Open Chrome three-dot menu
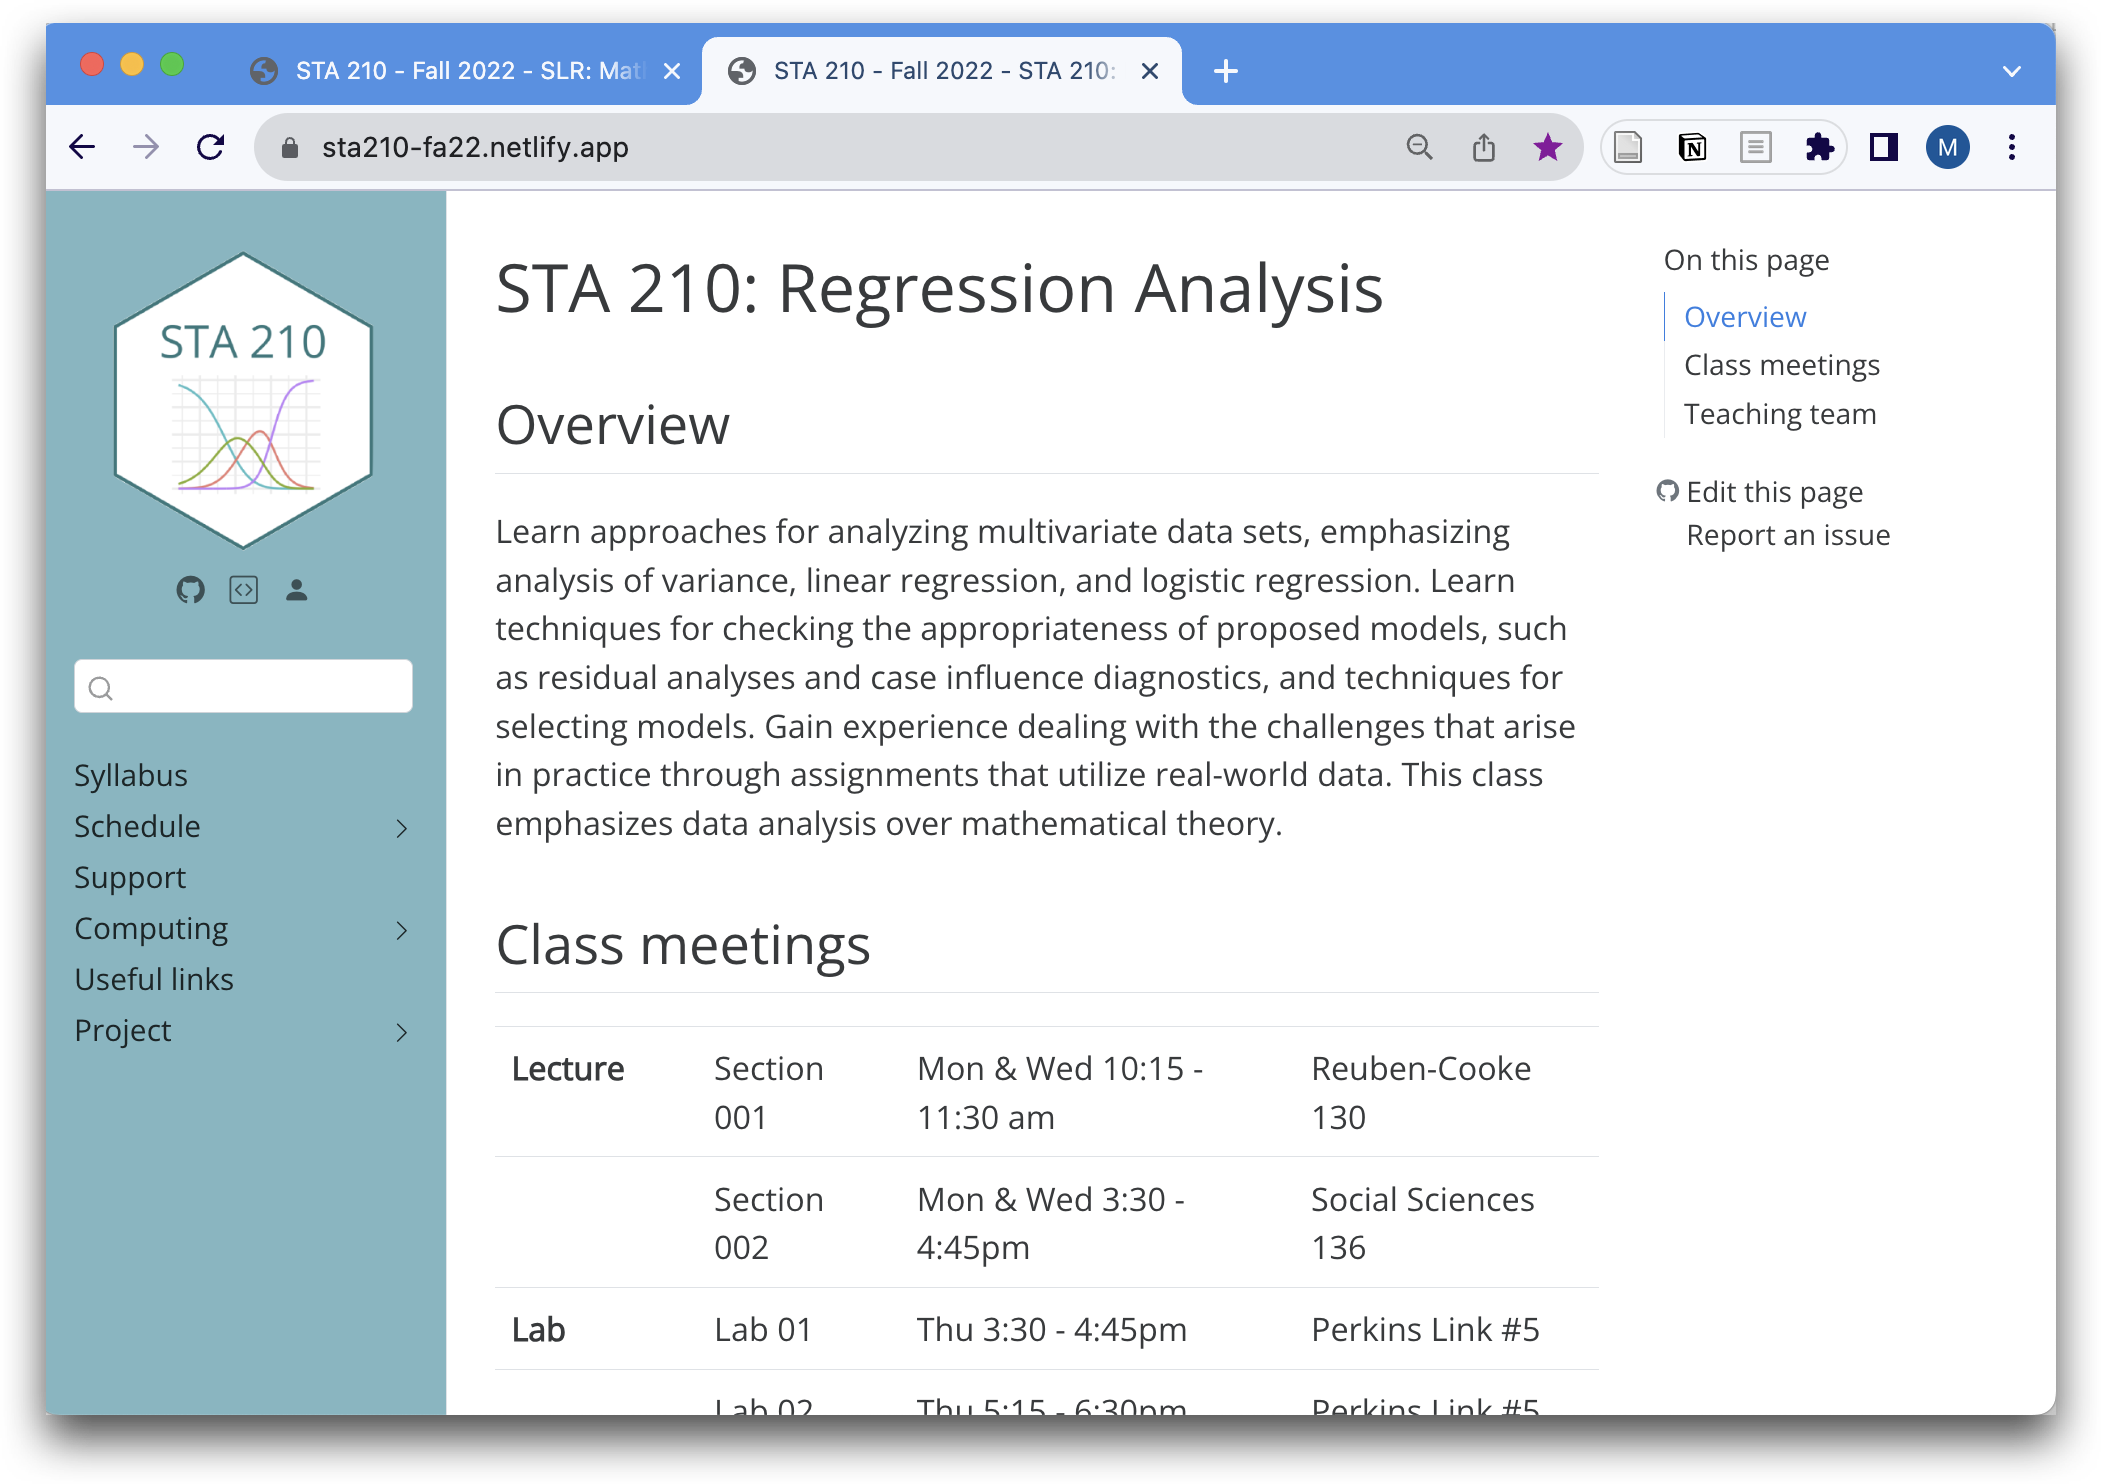 [2011, 148]
